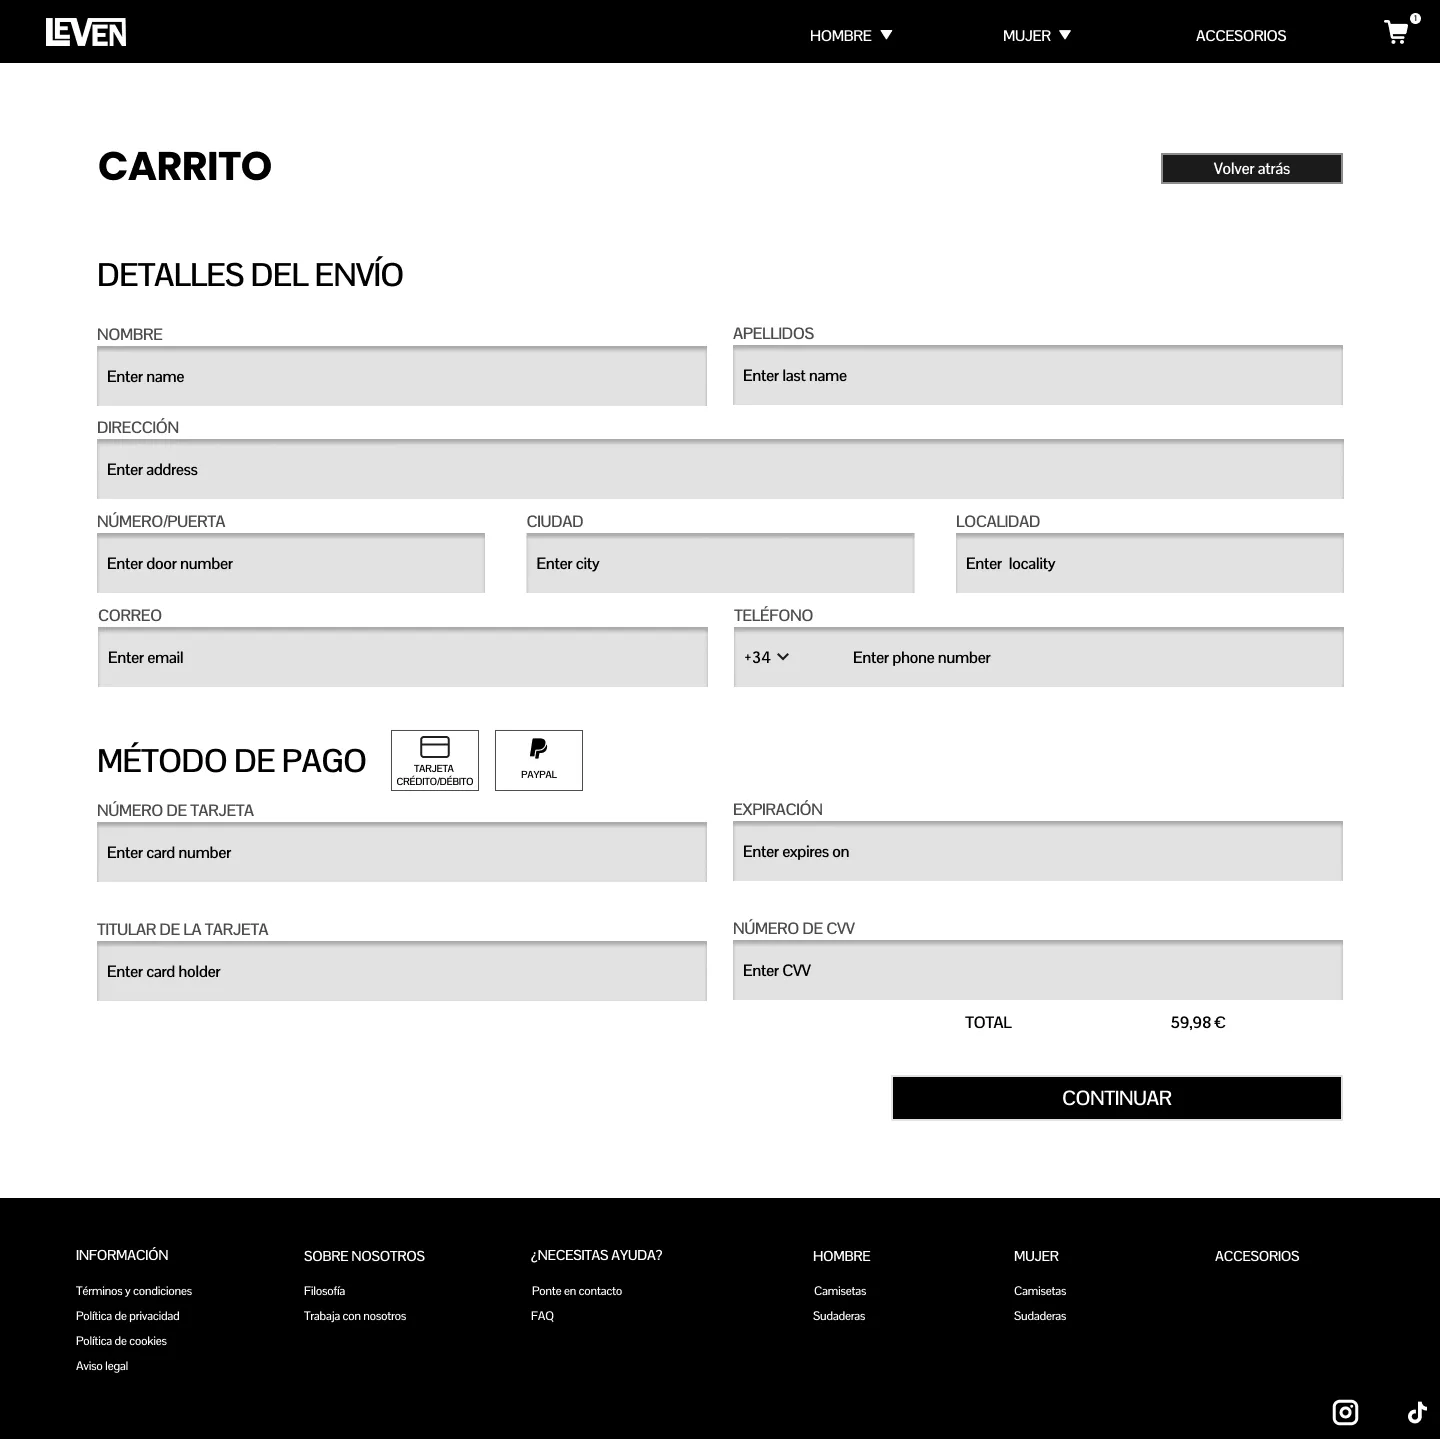Expand the HOMBRE dropdown menu

pos(850,35)
